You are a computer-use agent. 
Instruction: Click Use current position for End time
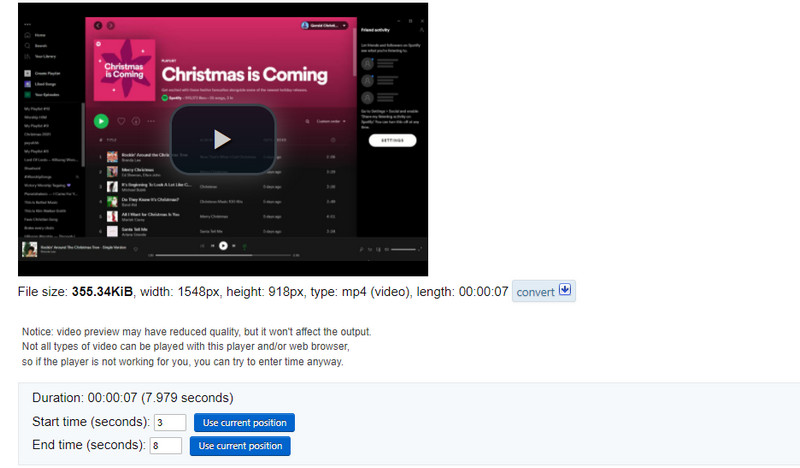[239, 446]
